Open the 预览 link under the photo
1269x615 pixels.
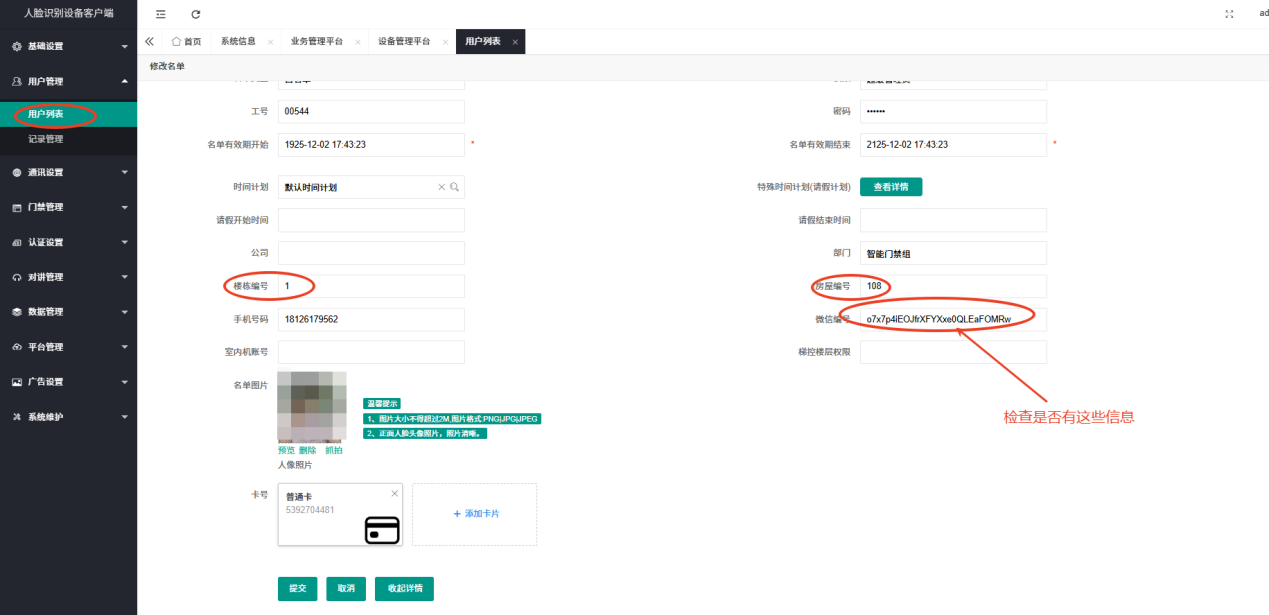tap(286, 450)
